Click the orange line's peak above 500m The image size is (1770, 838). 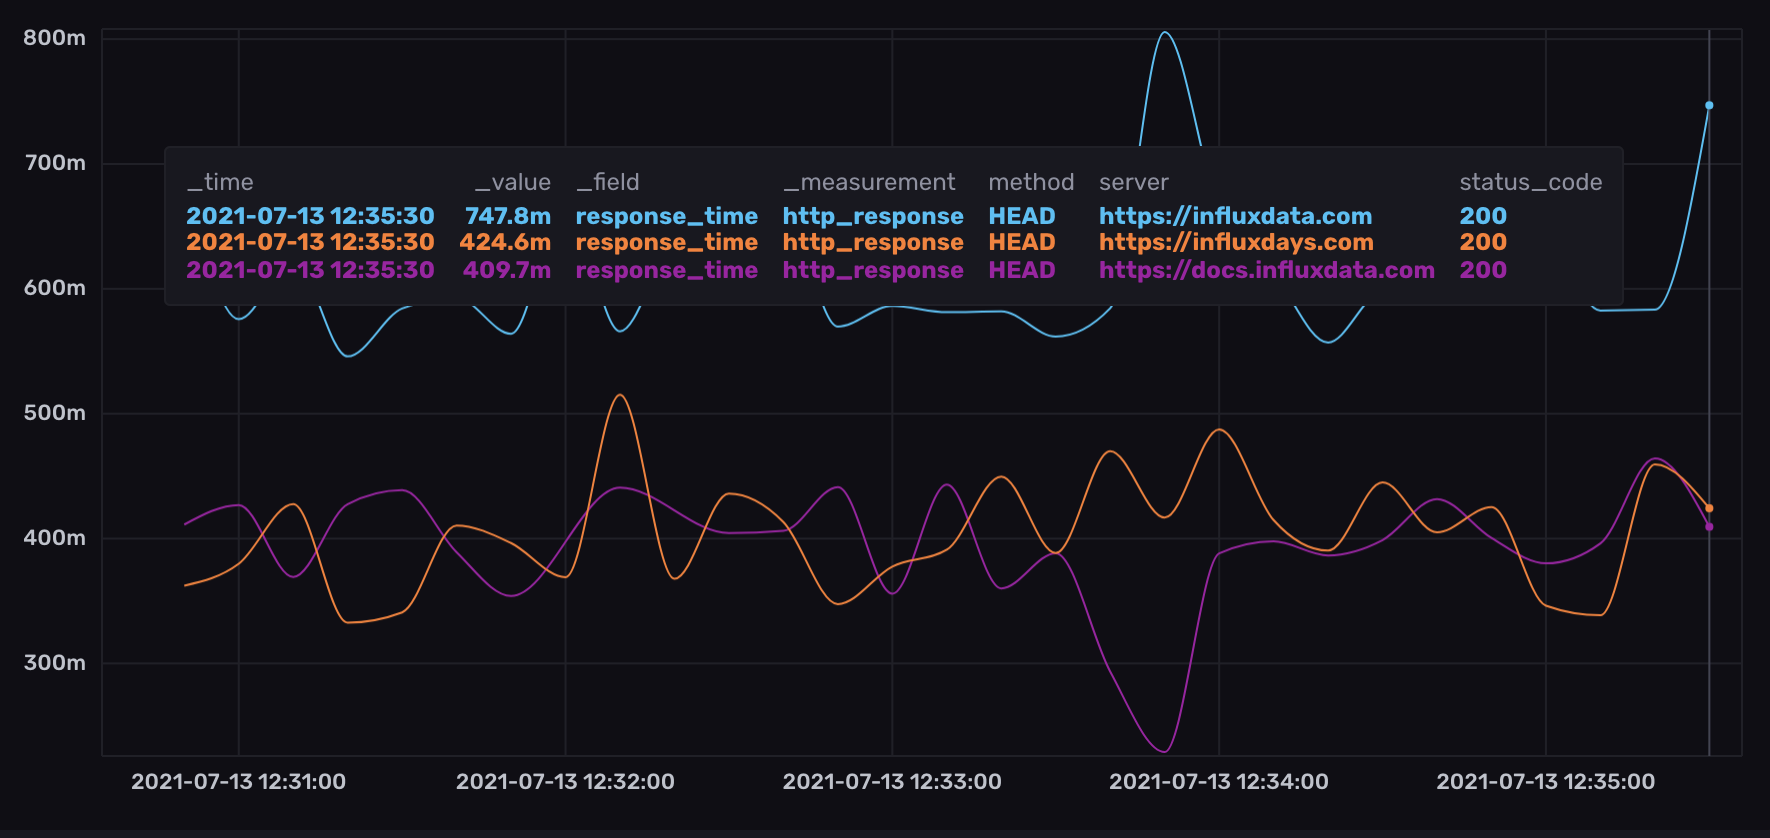(620, 396)
